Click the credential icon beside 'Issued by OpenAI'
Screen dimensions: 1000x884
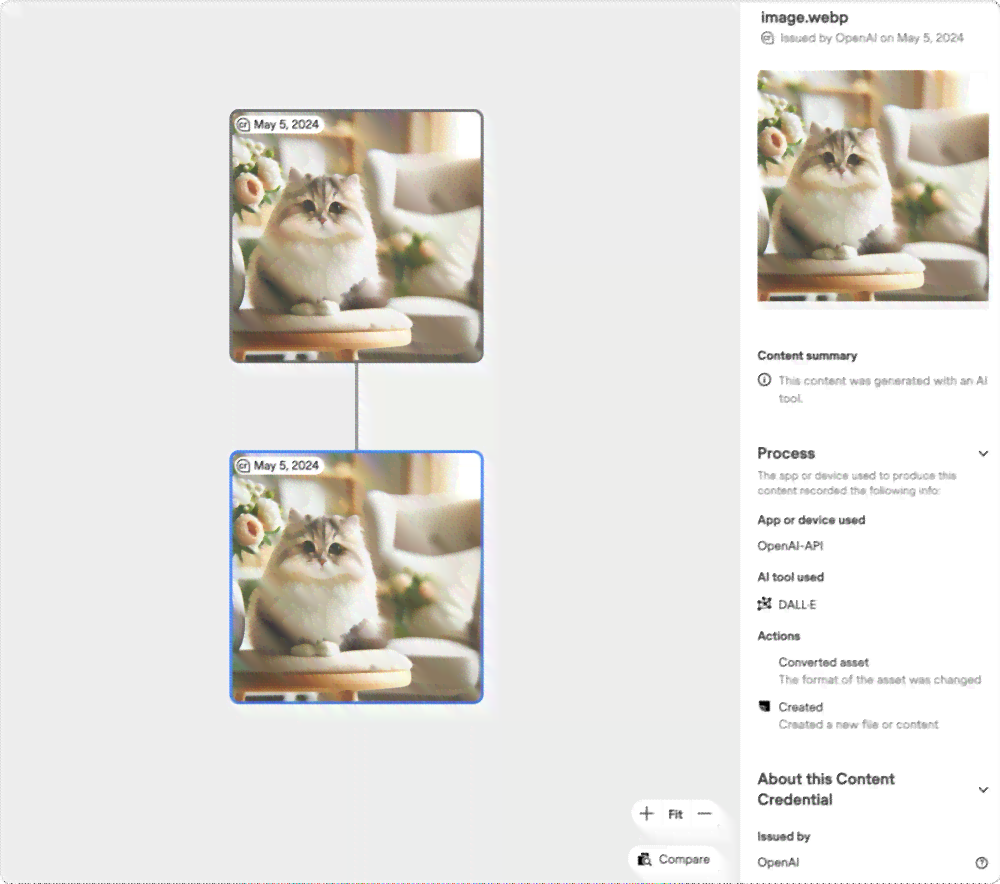[767, 38]
